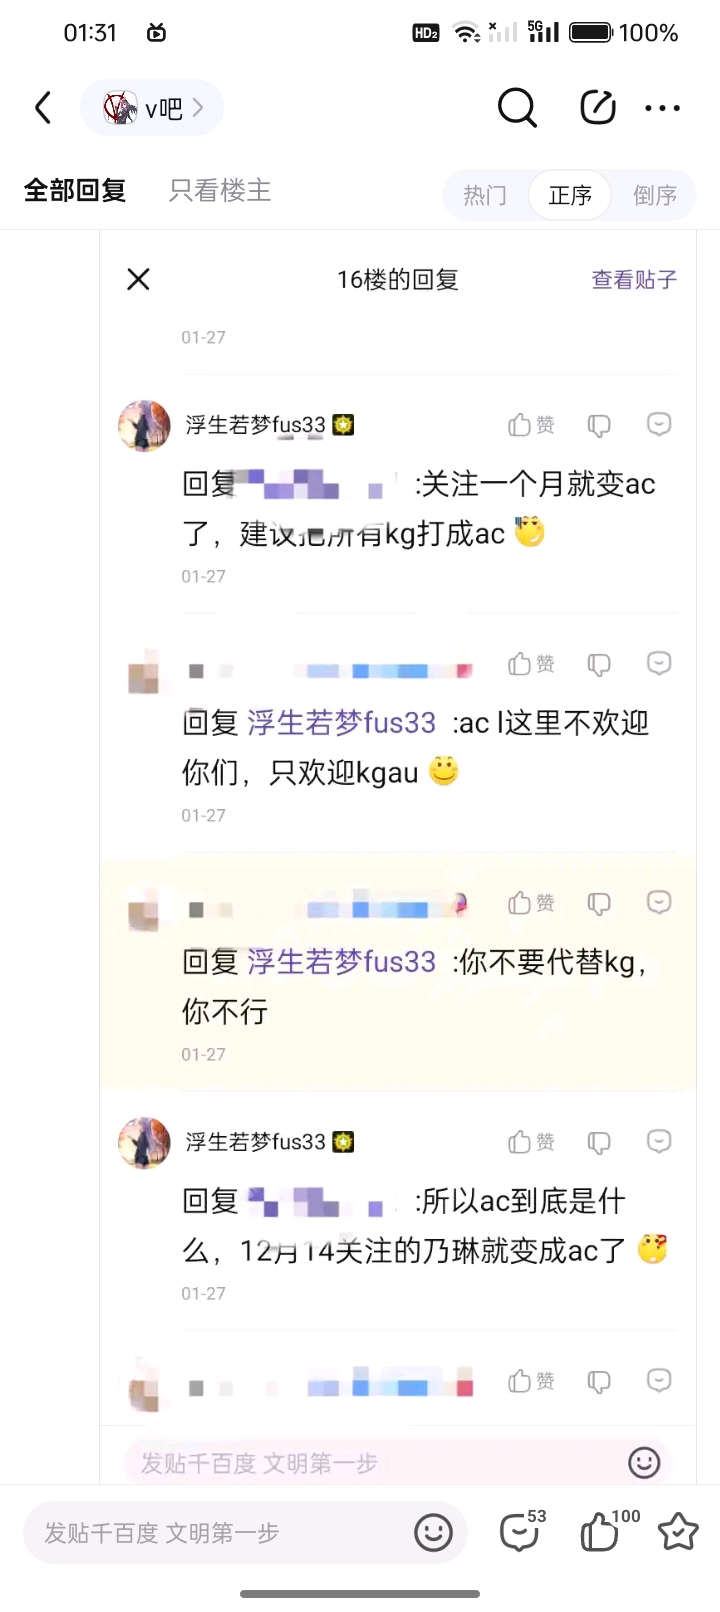Open the post share/edit icon

coord(597,107)
